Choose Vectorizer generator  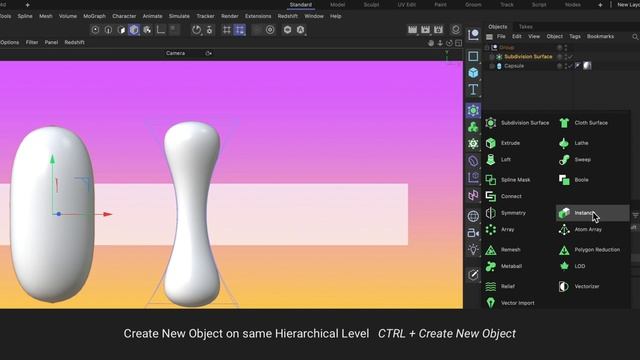point(579,286)
